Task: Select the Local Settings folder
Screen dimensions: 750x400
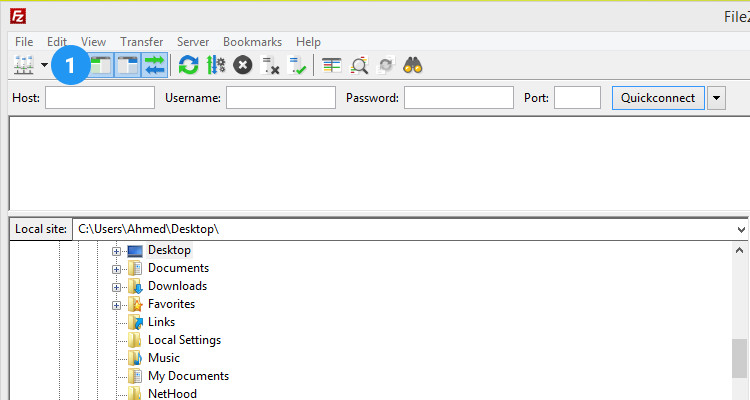Action: (x=184, y=340)
